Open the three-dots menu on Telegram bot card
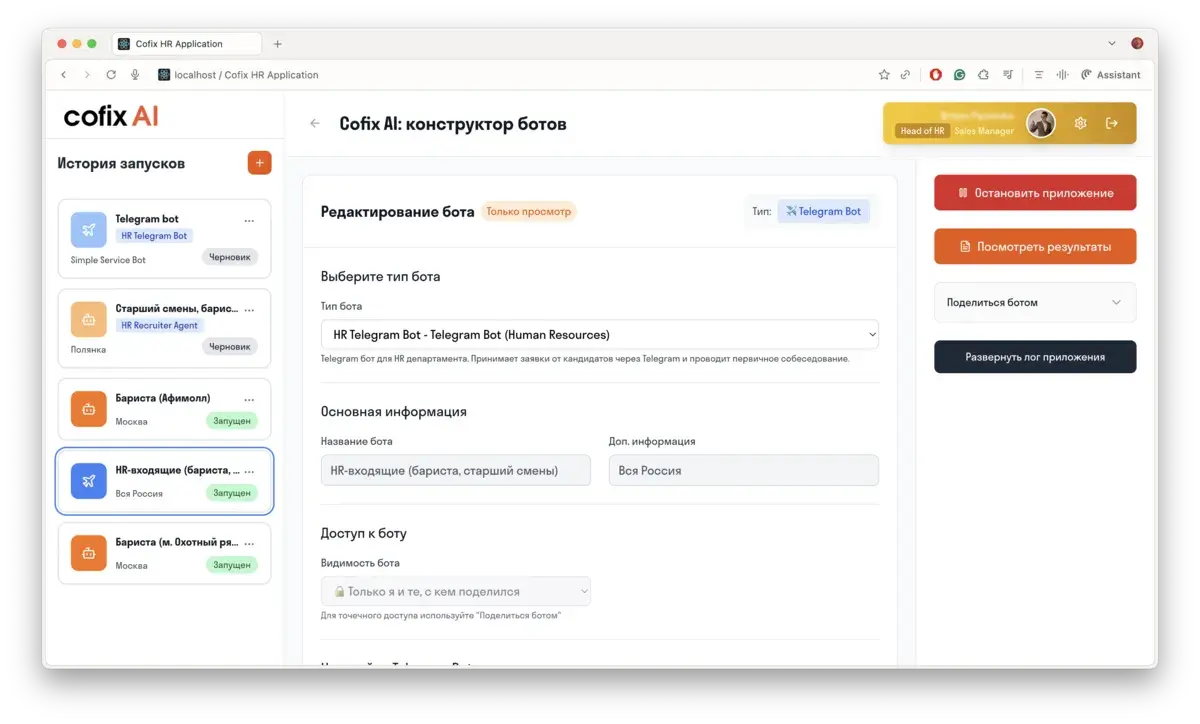The image size is (1200, 724). pyautogui.click(x=249, y=220)
